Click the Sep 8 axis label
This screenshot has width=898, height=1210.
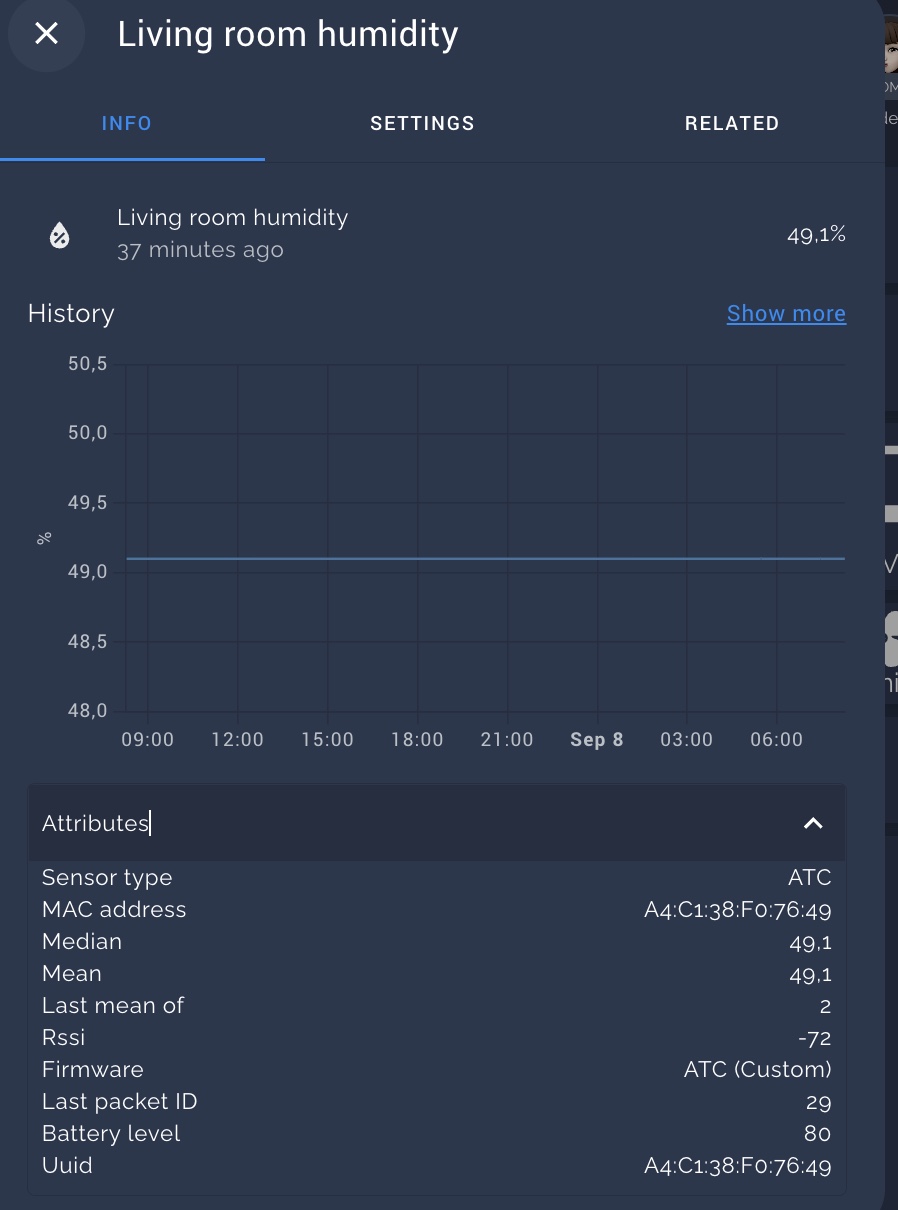click(596, 739)
